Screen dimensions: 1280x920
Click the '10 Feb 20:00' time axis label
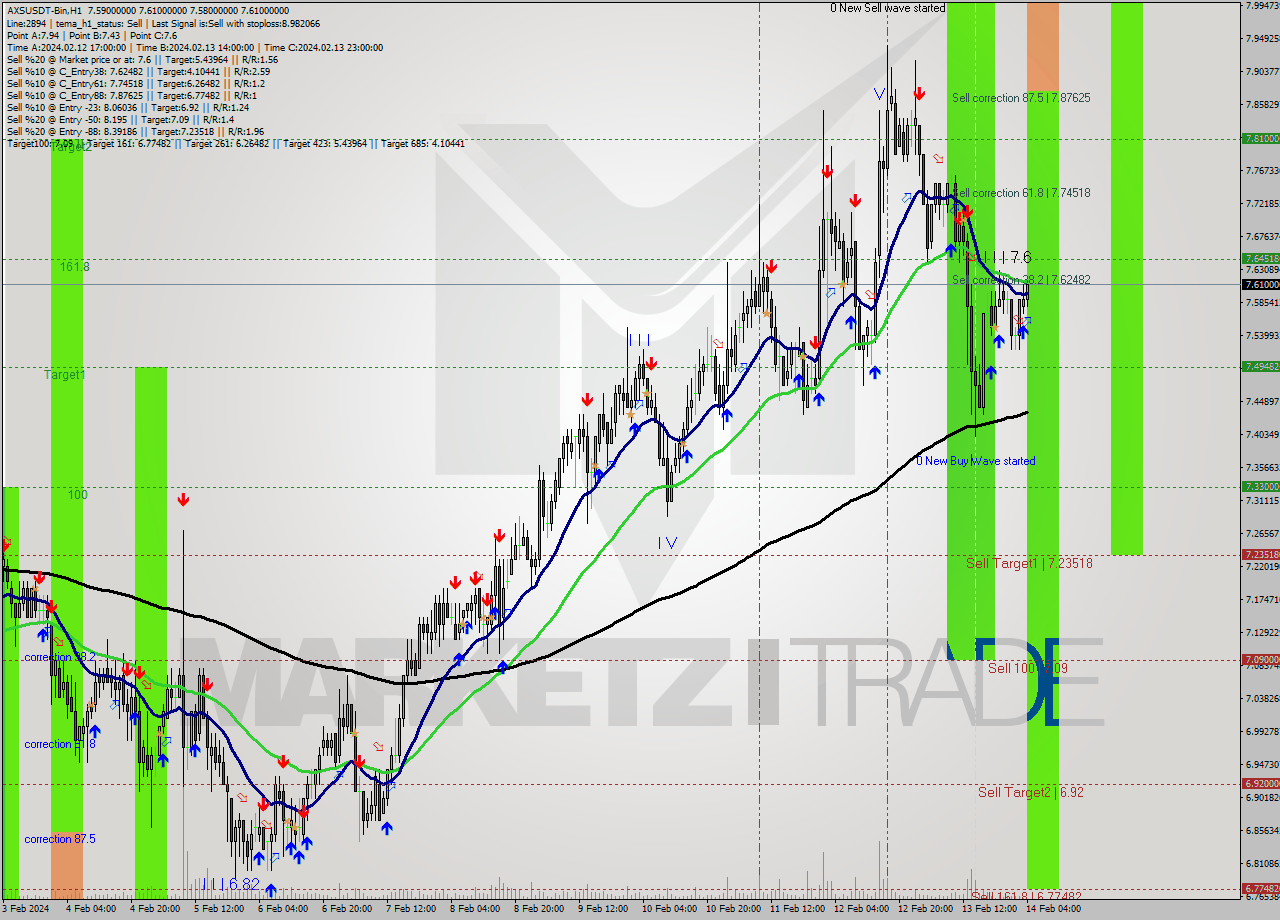[731, 909]
